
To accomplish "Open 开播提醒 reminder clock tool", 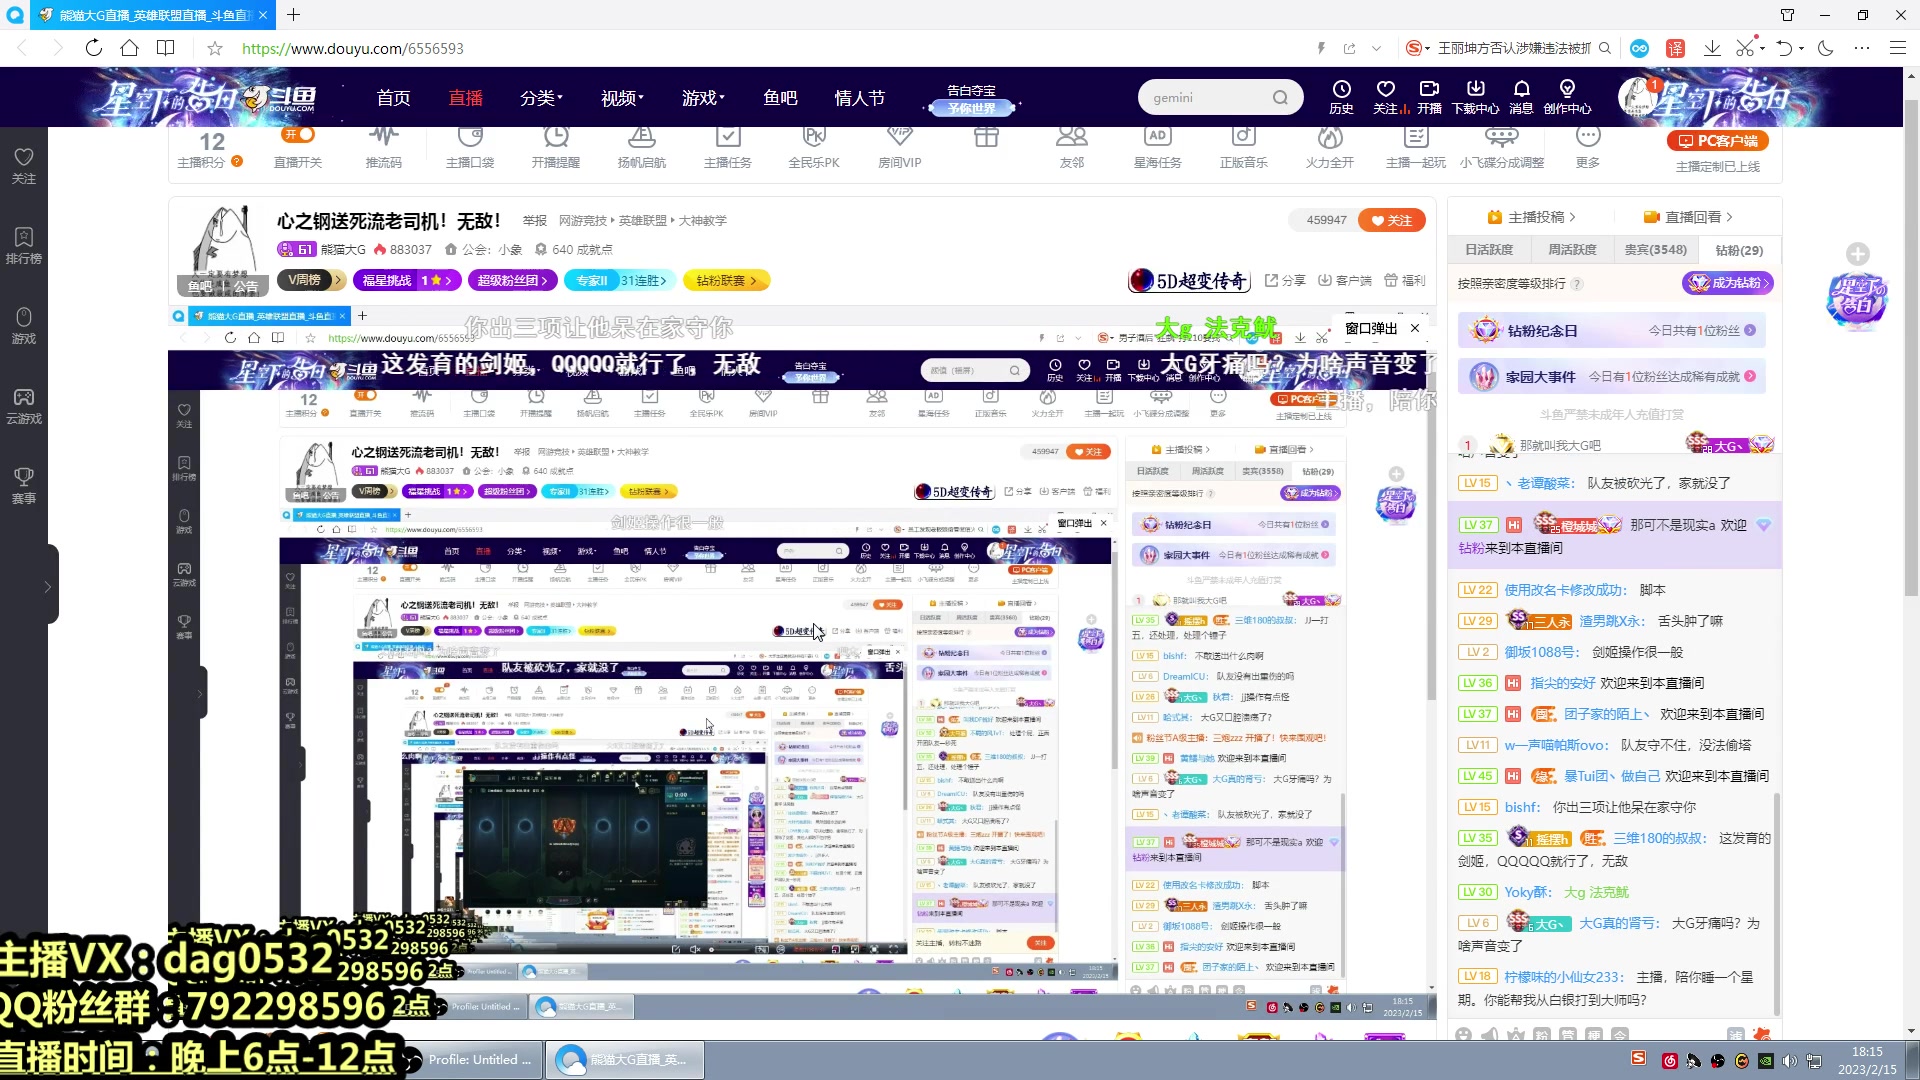I will (x=556, y=147).
